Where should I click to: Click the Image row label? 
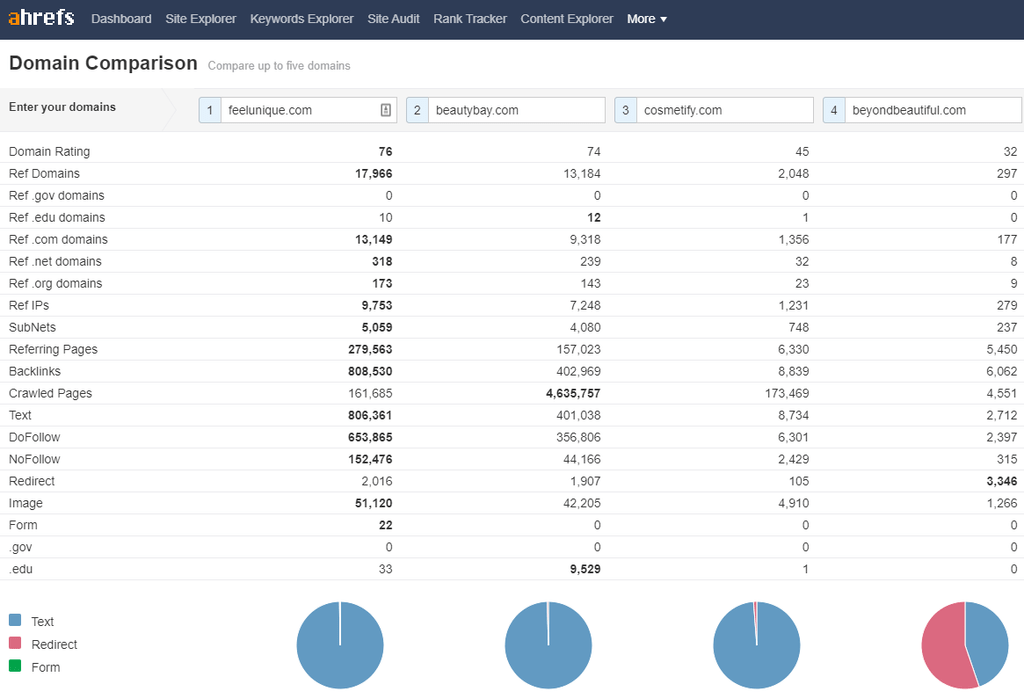click(25, 503)
